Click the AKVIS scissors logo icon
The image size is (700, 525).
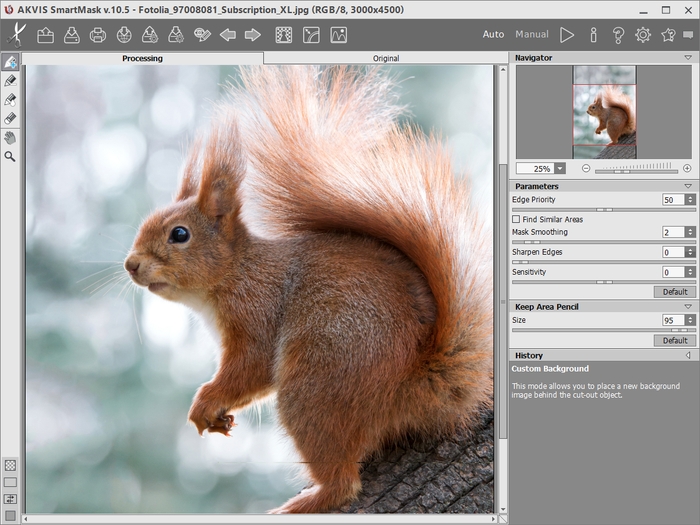[x=17, y=35]
